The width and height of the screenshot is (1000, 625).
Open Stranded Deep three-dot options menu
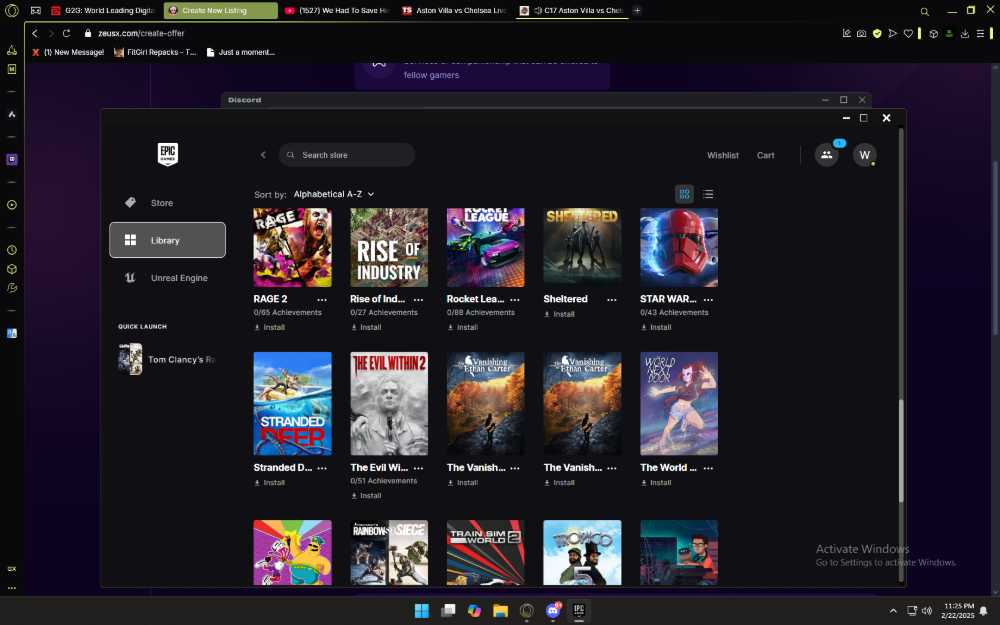coord(322,468)
